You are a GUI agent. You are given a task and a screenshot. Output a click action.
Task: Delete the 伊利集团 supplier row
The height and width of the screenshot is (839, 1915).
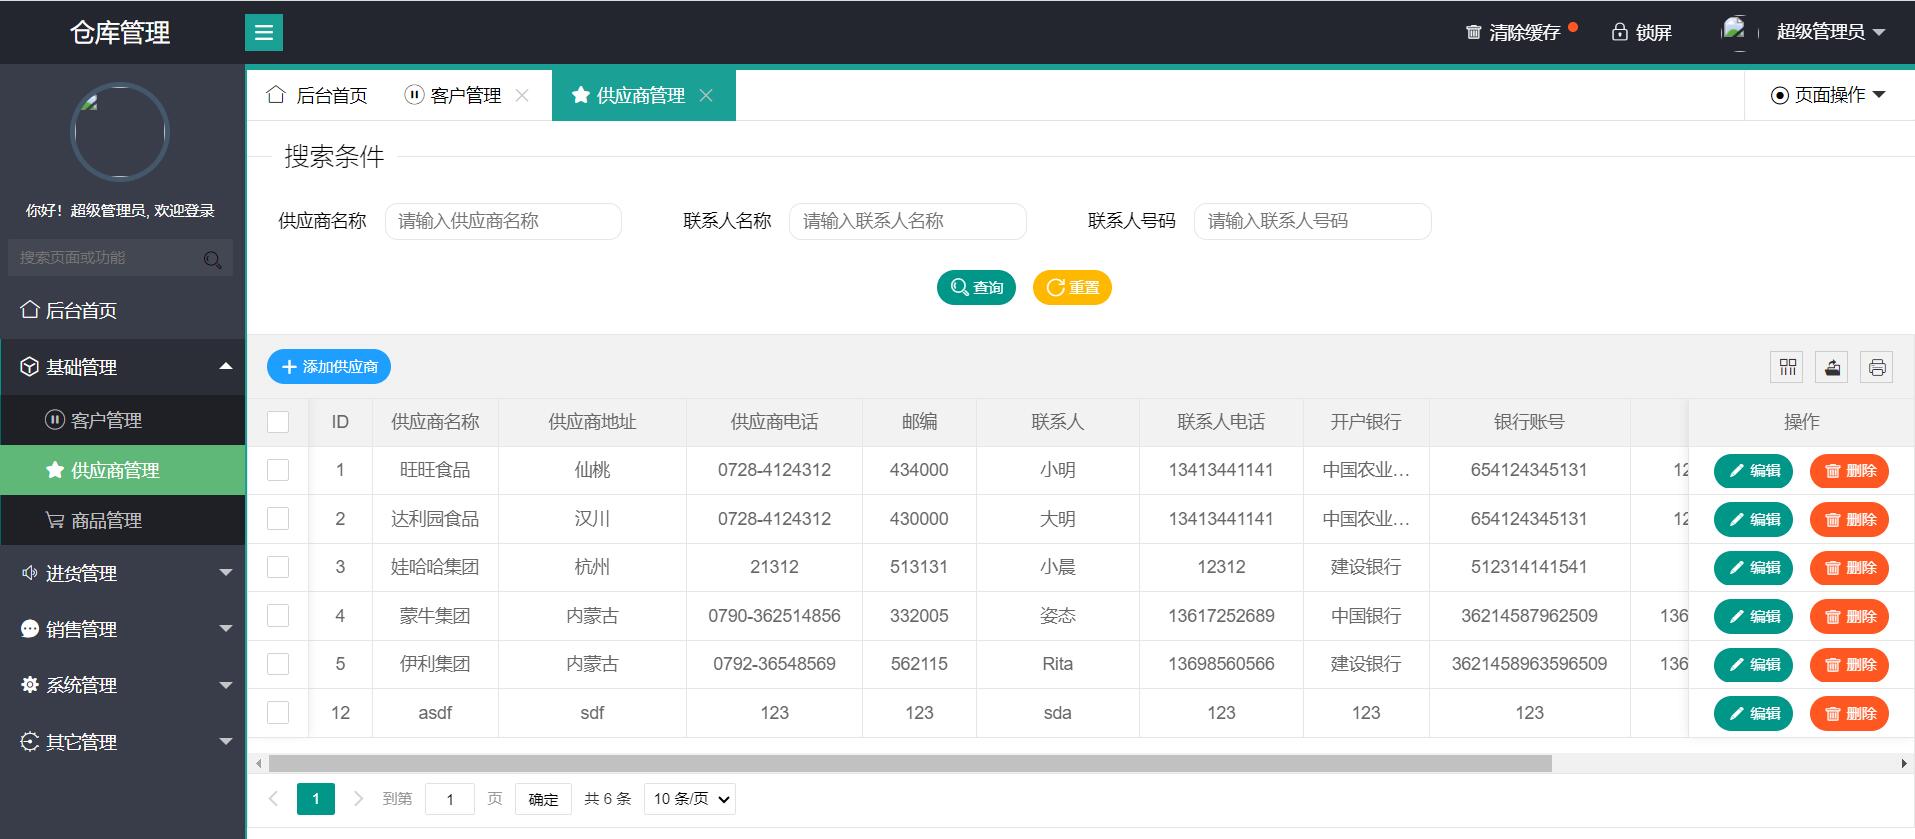1850,665
